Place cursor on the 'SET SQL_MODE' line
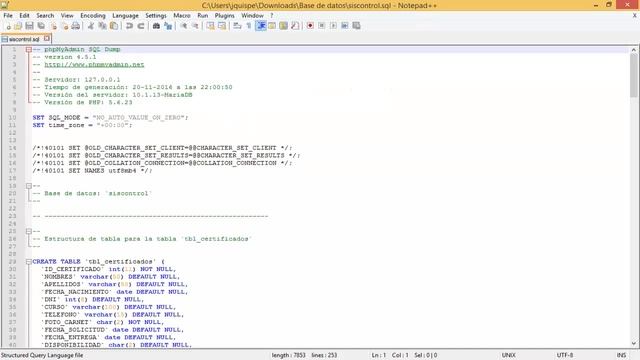This screenshot has width=640, height=360. point(110,118)
